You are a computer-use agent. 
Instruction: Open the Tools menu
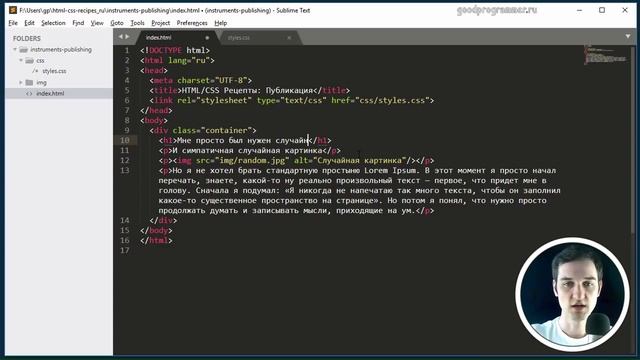click(x=137, y=23)
